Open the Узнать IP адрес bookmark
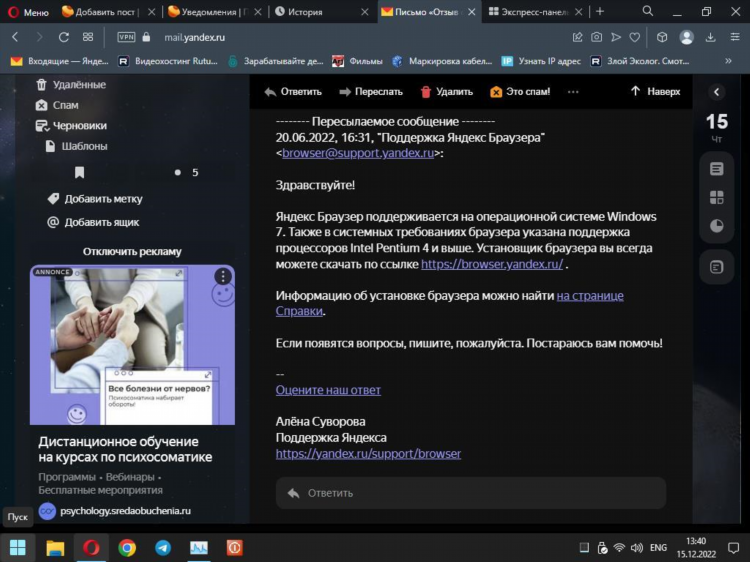 coord(541,61)
